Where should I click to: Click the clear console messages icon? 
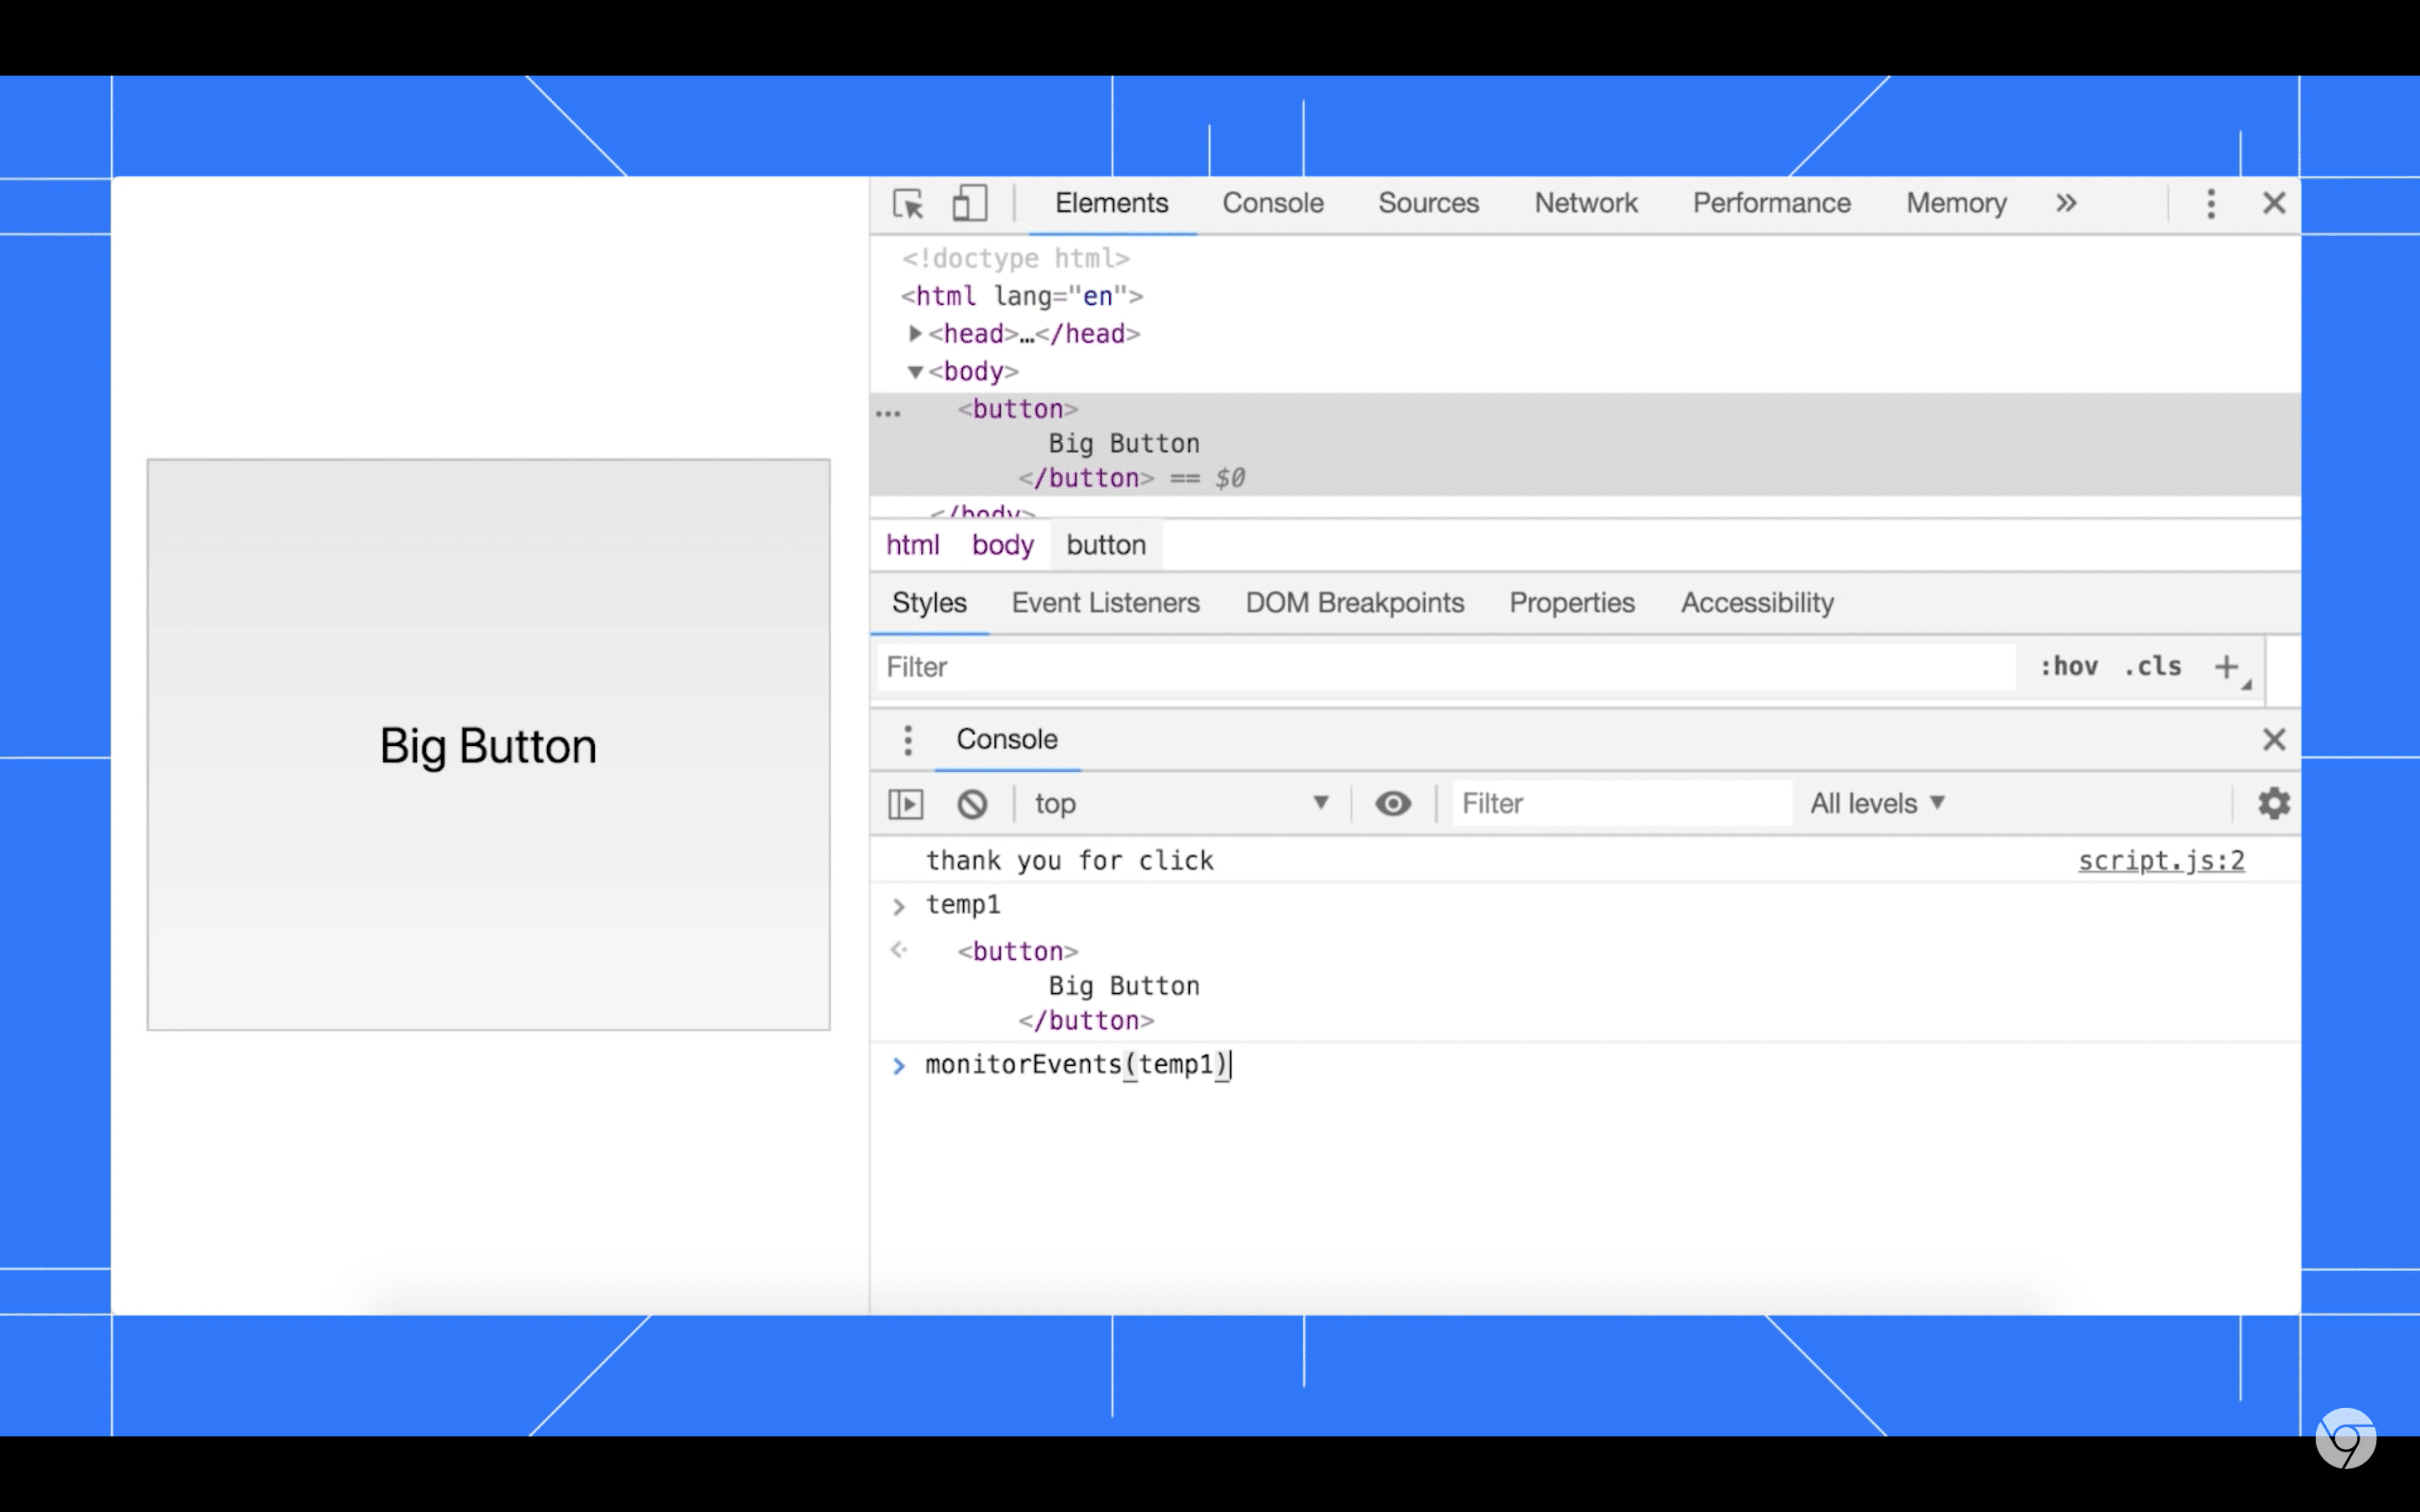971,803
